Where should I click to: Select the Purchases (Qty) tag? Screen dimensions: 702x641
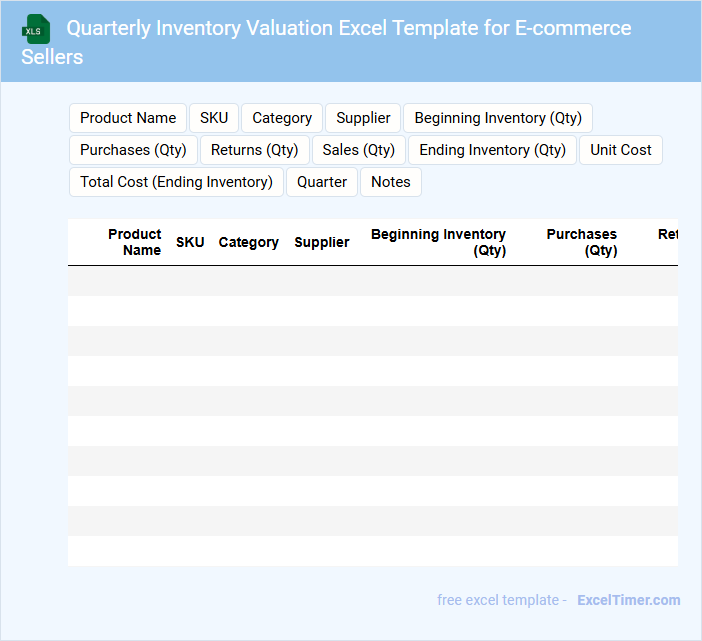click(134, 150)
